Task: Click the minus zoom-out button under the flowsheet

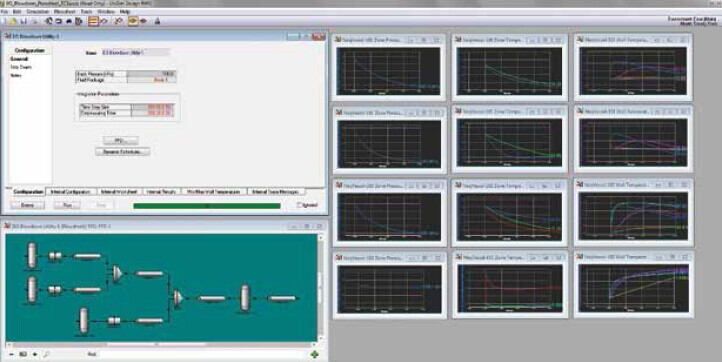Action: click(12, 354)
